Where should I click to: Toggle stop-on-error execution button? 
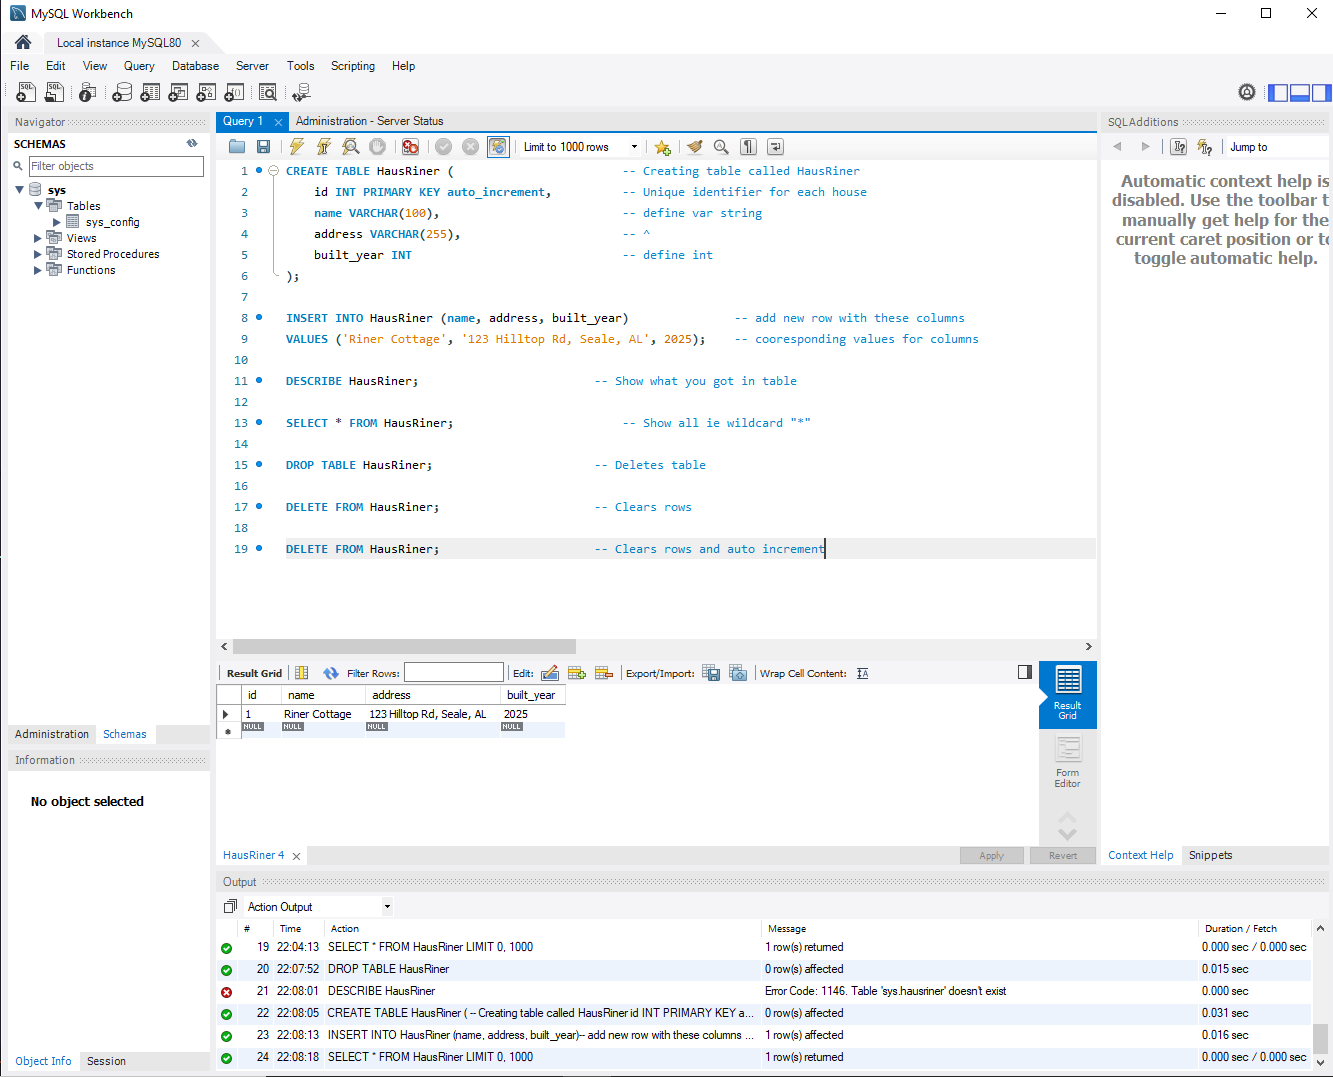(x=410, y=147)
